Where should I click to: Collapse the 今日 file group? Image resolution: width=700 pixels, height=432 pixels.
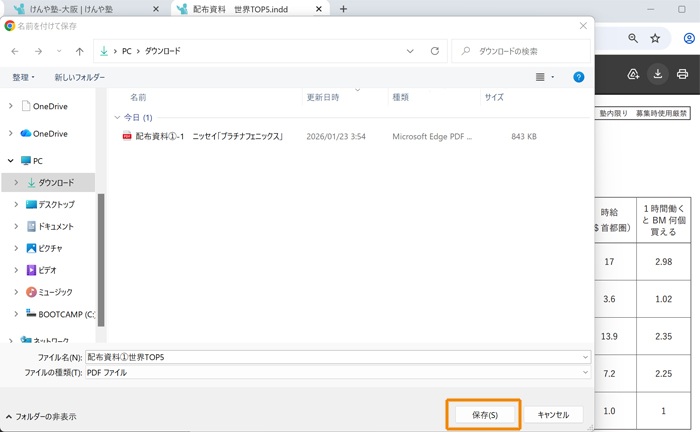tap(117, 117)
